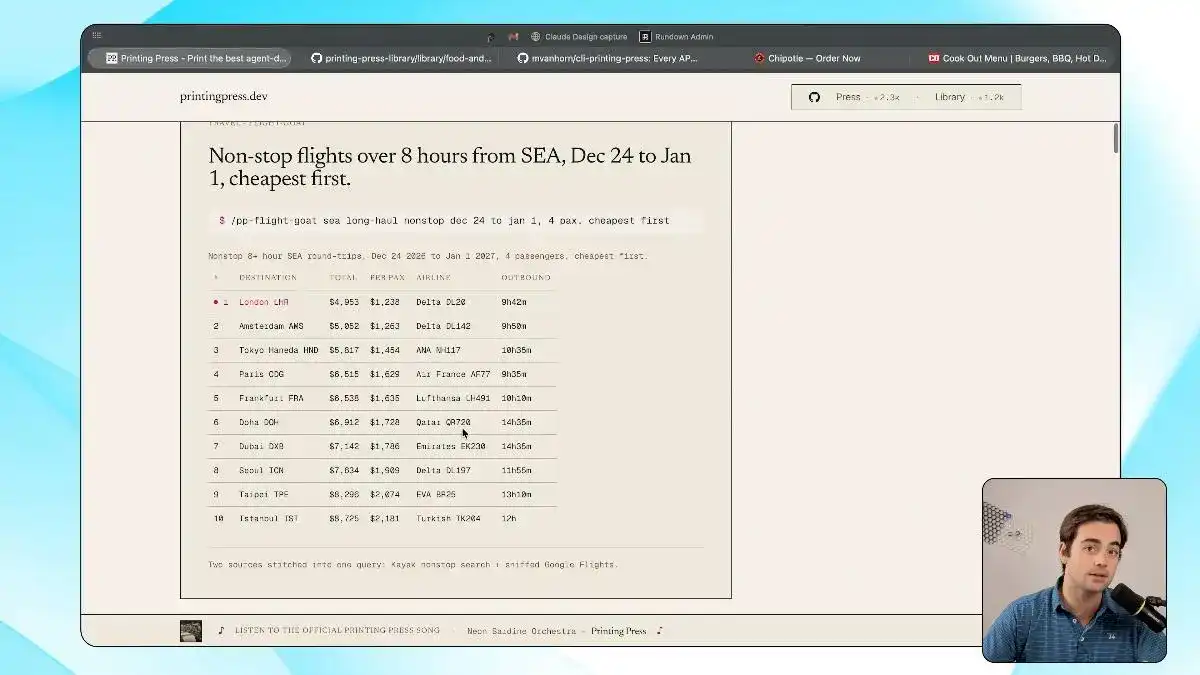Viewport: 1200px width, 675px height.
Task: Click the Air France AF77 cell
Action: pos(453,374)
